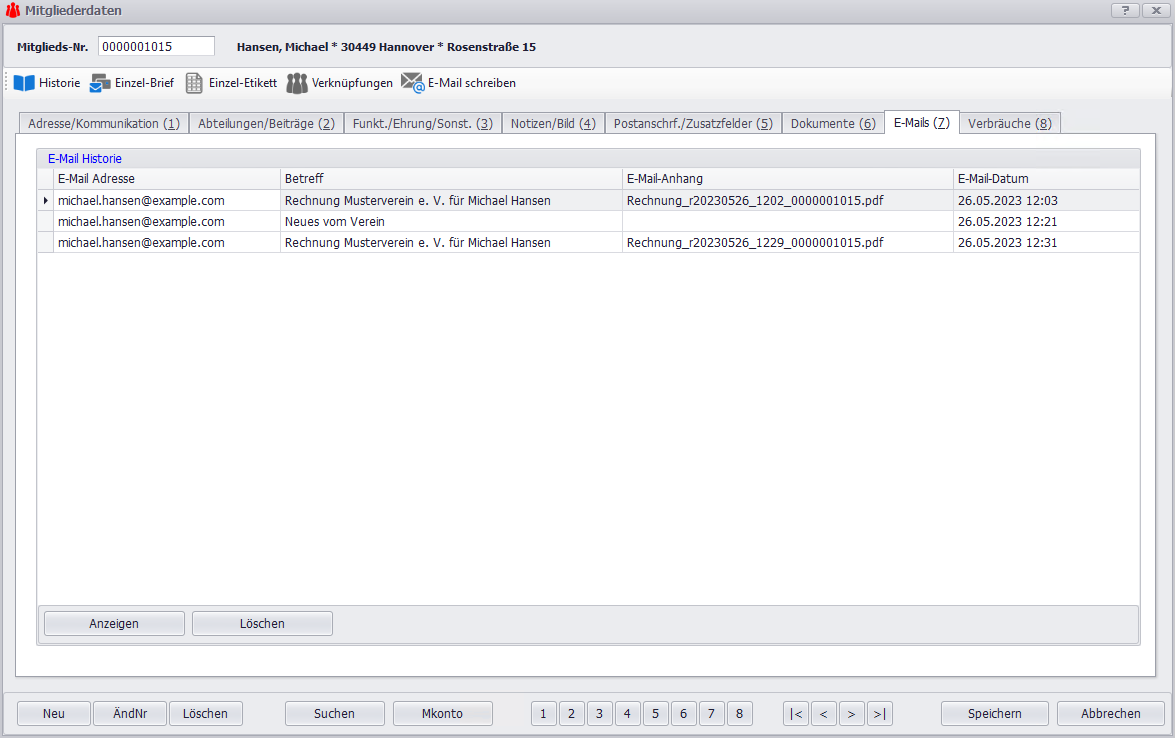Switch to Adresse/Kommunikation tab
Screen dimensions: 1175x738
103,123
